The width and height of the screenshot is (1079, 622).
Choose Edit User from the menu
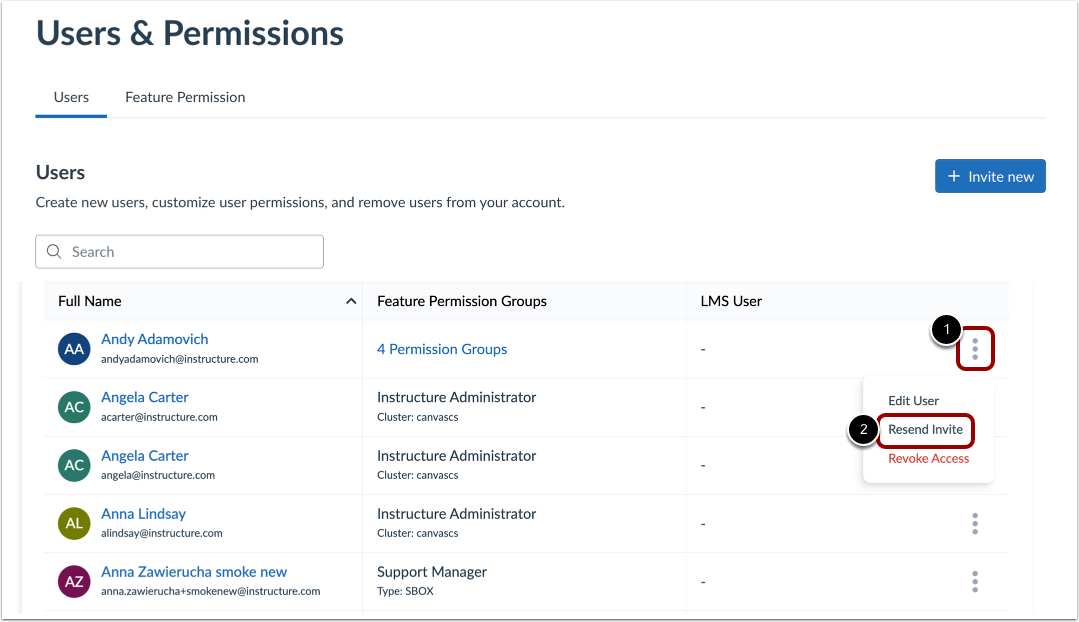913,401
